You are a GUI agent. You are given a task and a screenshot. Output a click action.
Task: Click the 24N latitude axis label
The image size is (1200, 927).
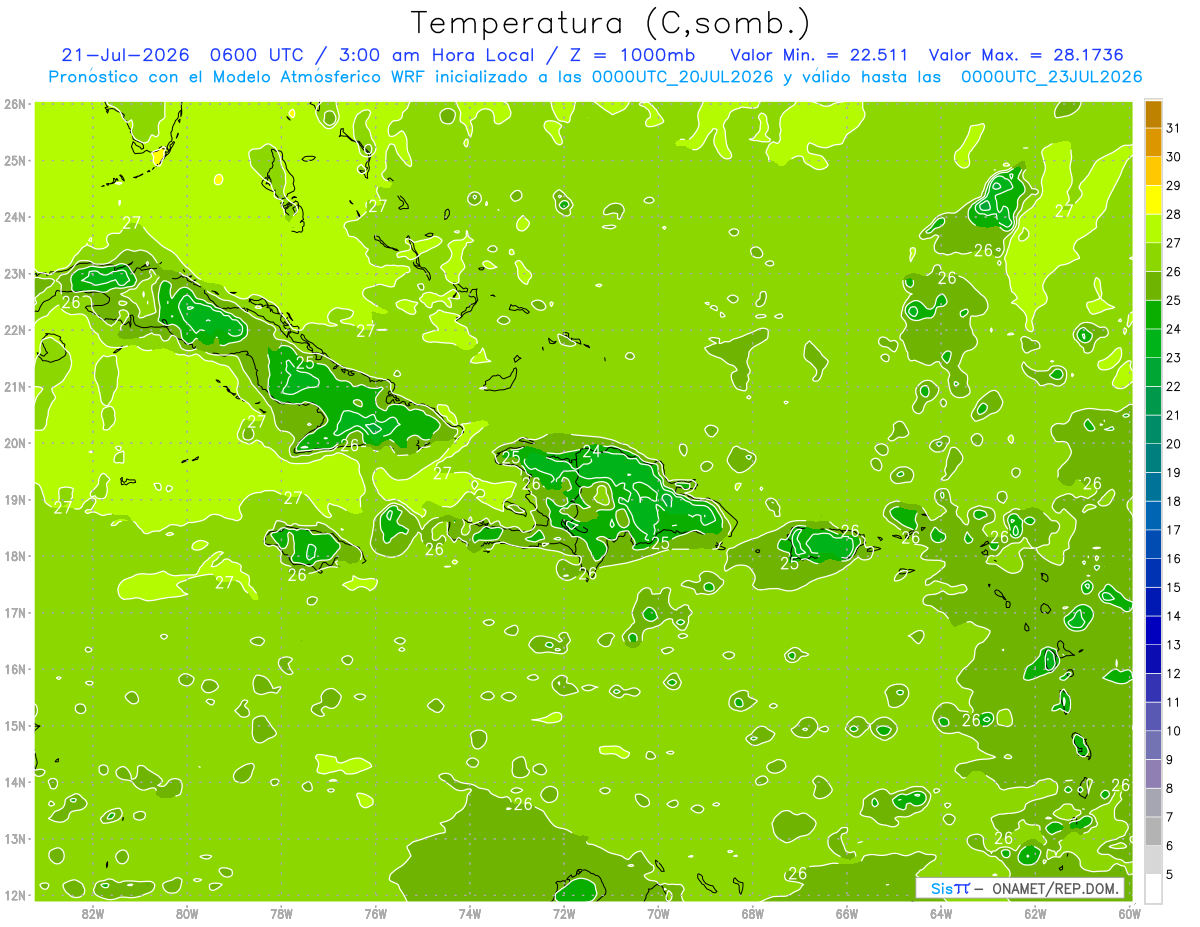[15, 217]
